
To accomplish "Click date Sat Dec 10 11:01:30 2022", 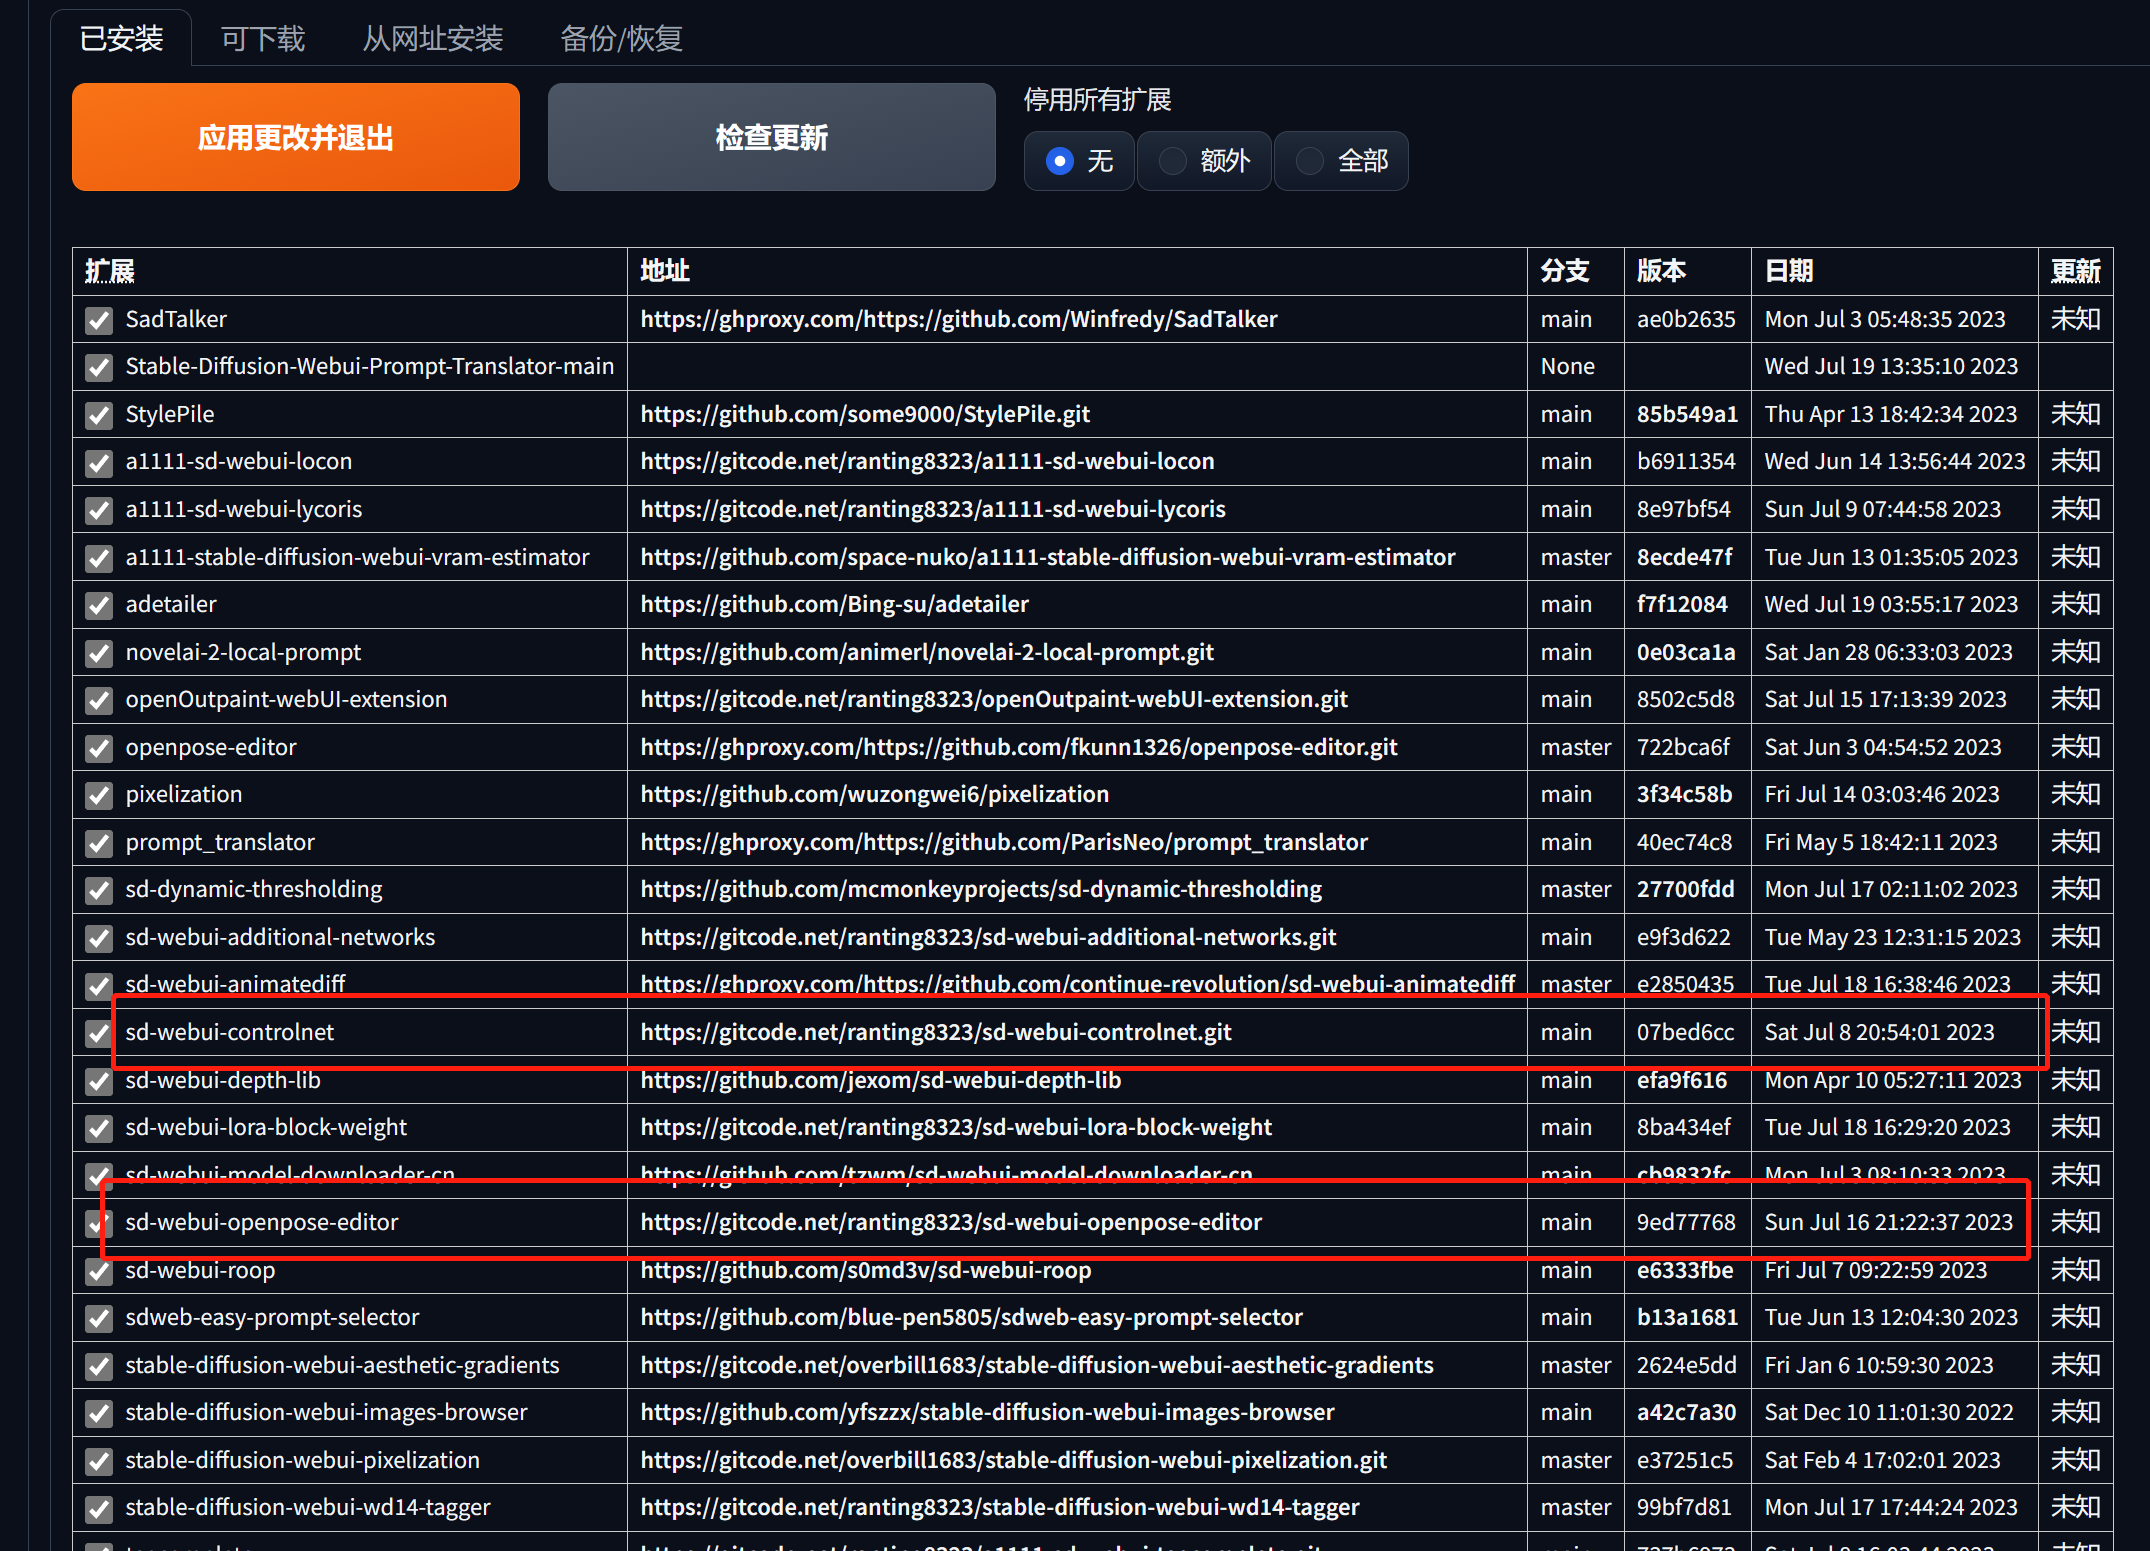I will pyautogui.click(x=1889, y=1412).
